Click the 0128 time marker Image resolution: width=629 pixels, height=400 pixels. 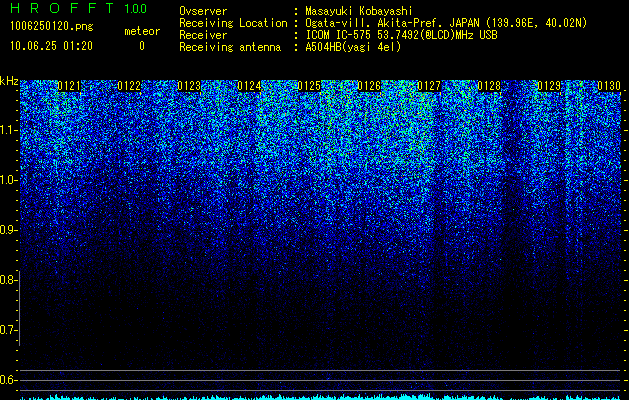(x=489, y=86)
